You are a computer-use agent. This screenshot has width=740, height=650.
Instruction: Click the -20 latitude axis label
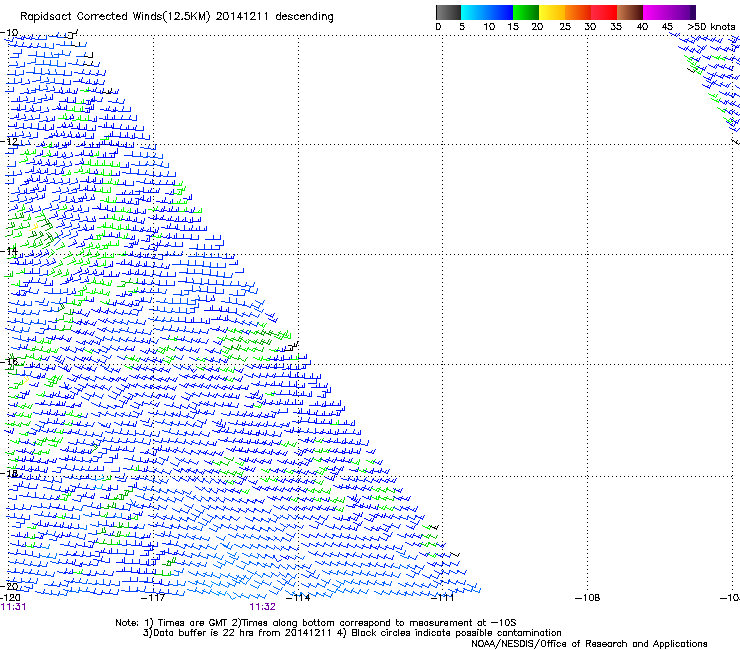point(9,586)
